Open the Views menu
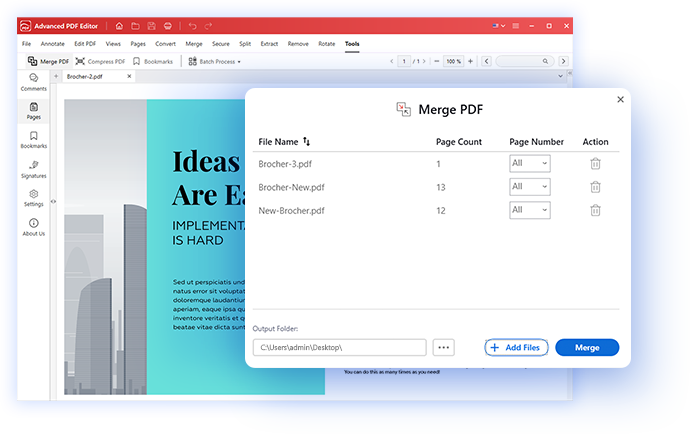 pos(113,44)
